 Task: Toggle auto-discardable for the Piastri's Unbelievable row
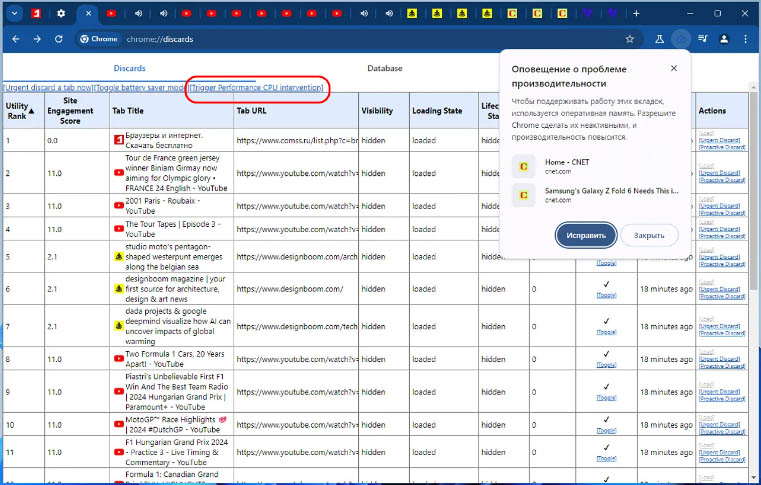point(606,398)
